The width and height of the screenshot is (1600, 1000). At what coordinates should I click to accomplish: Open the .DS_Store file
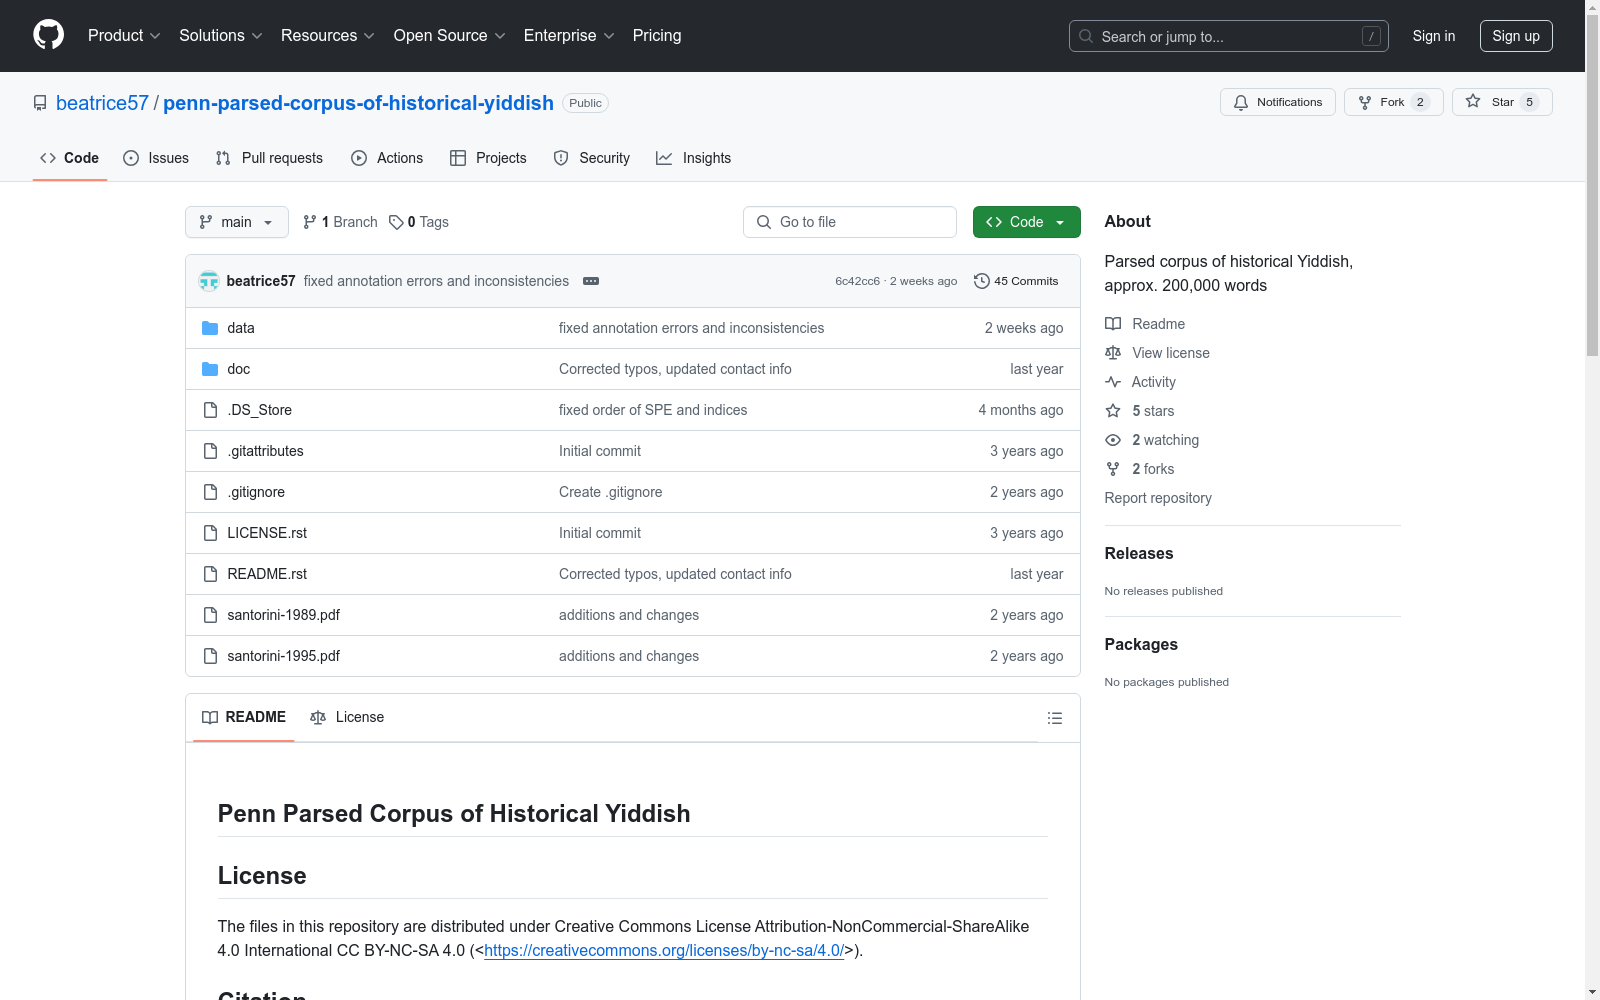(x=260, y=410)
